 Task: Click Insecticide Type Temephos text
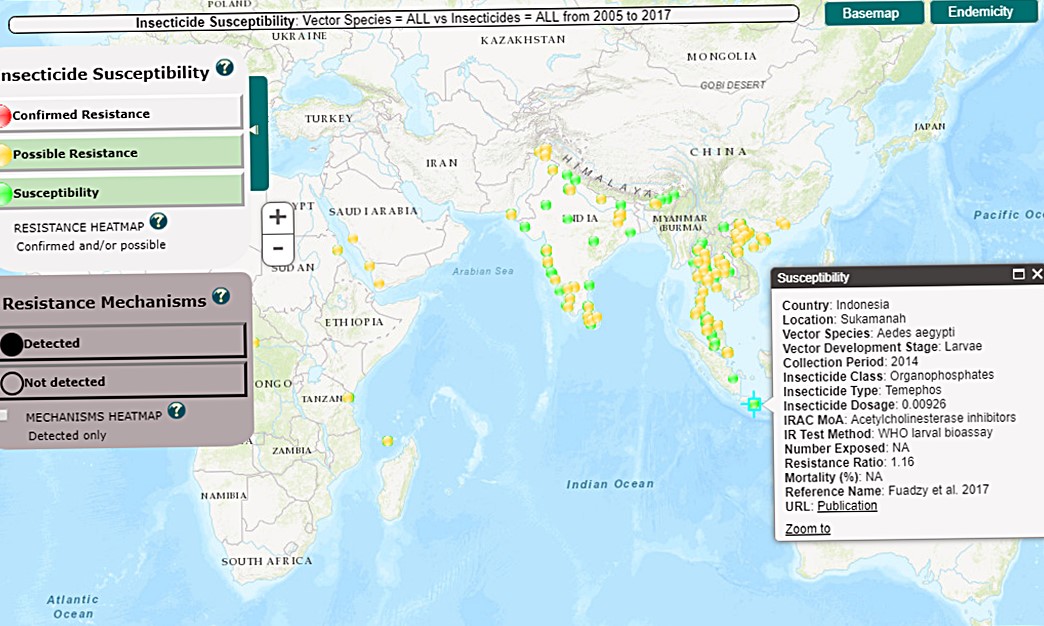coord(862,390)
